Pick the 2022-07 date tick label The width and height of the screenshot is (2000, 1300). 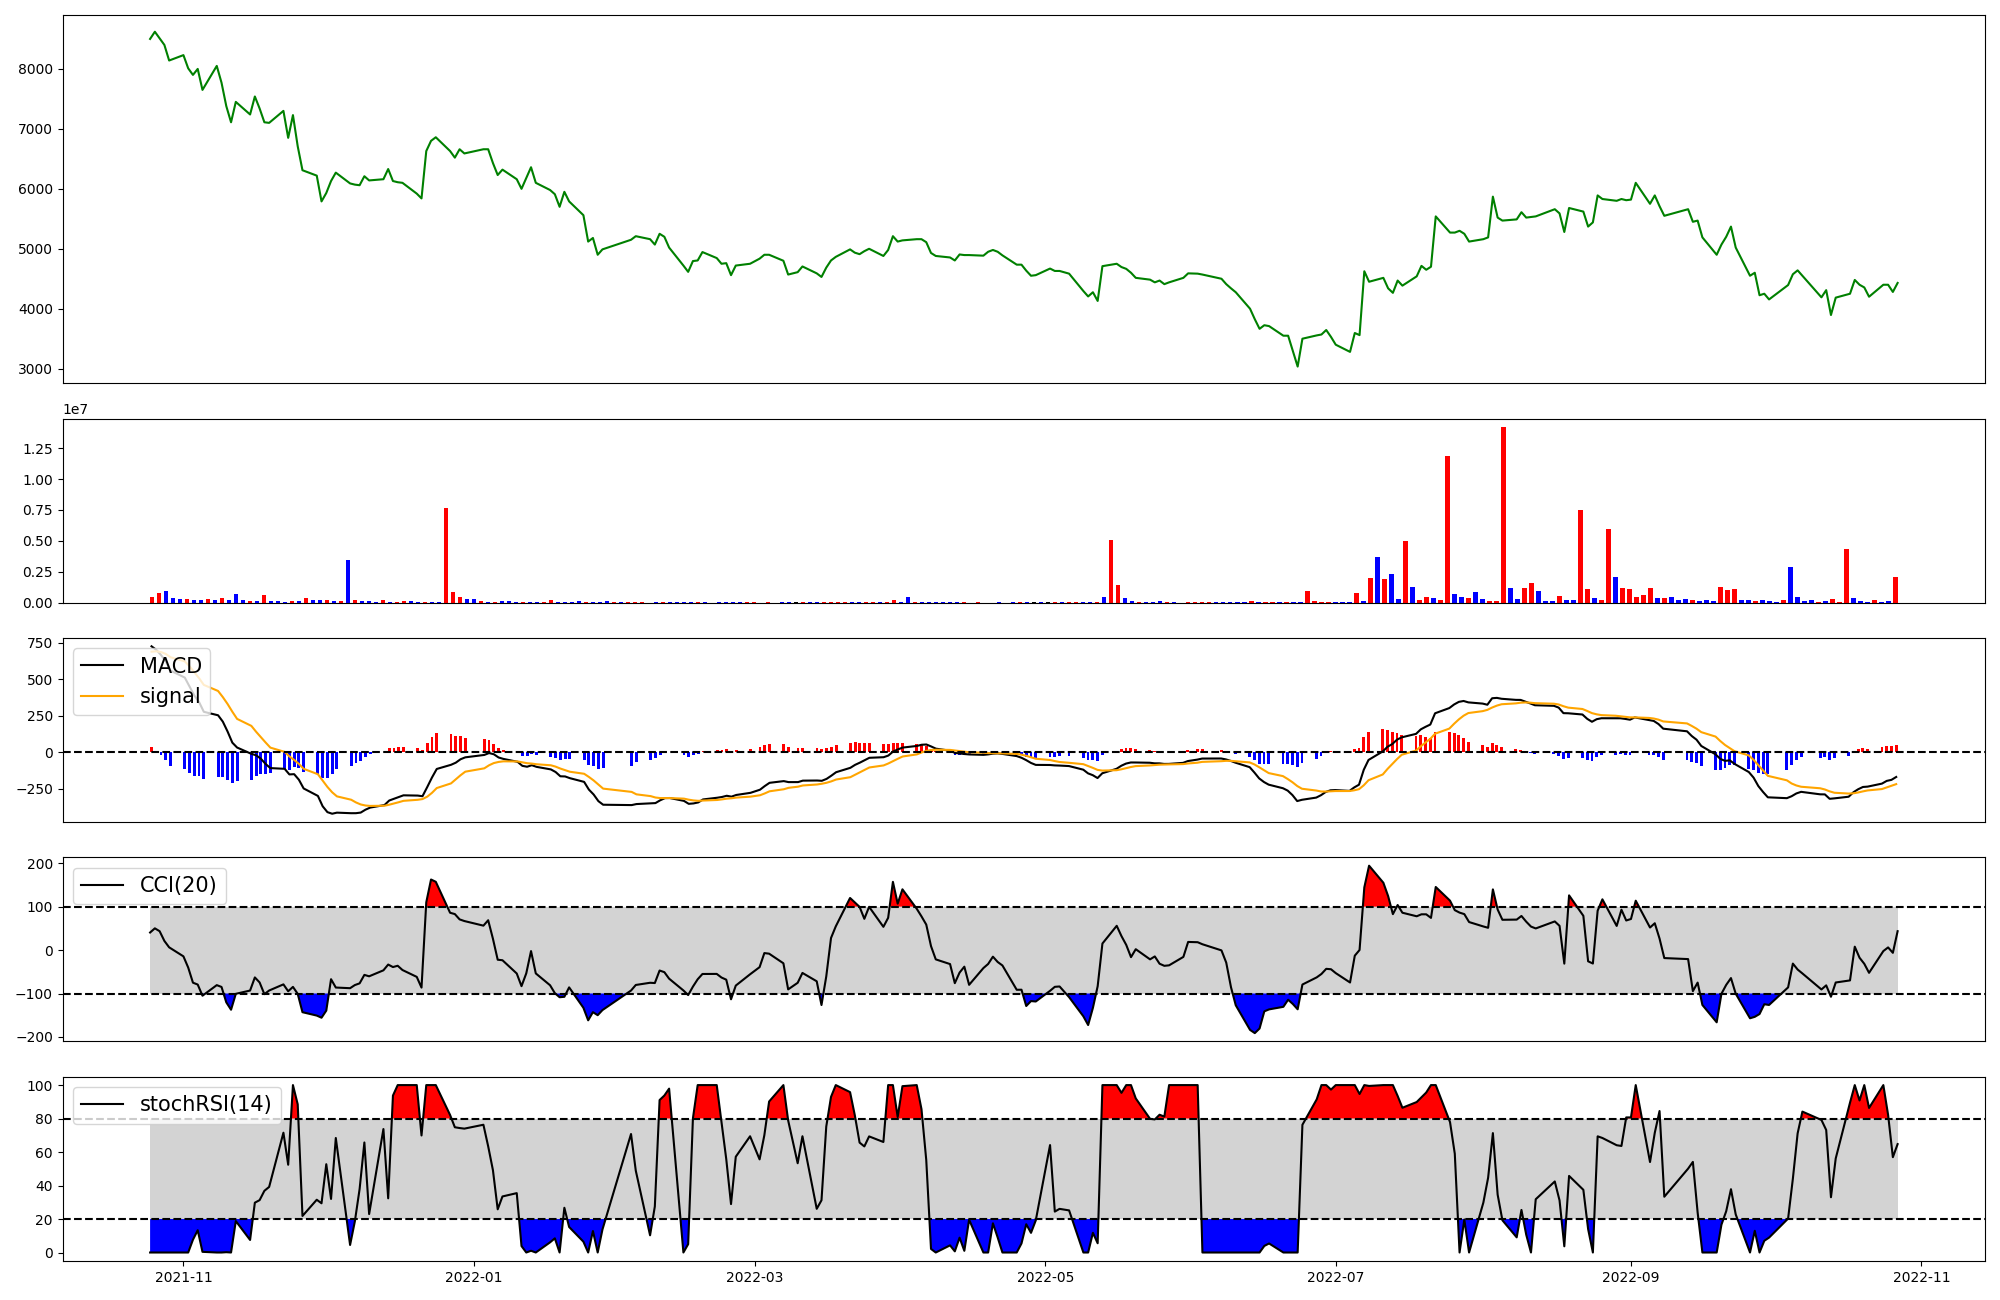tap(1336, 1276)
